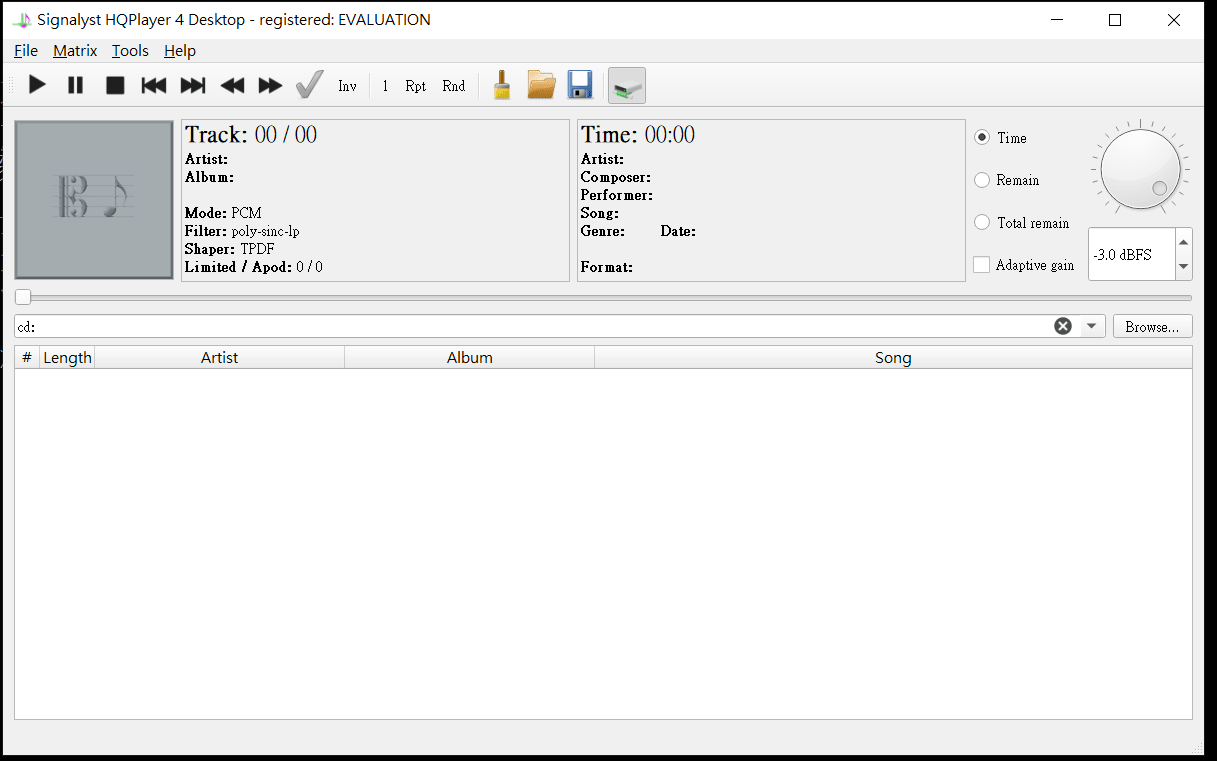
Task: Click the gray checkmark toolbar icon
Action: point(310,85)
